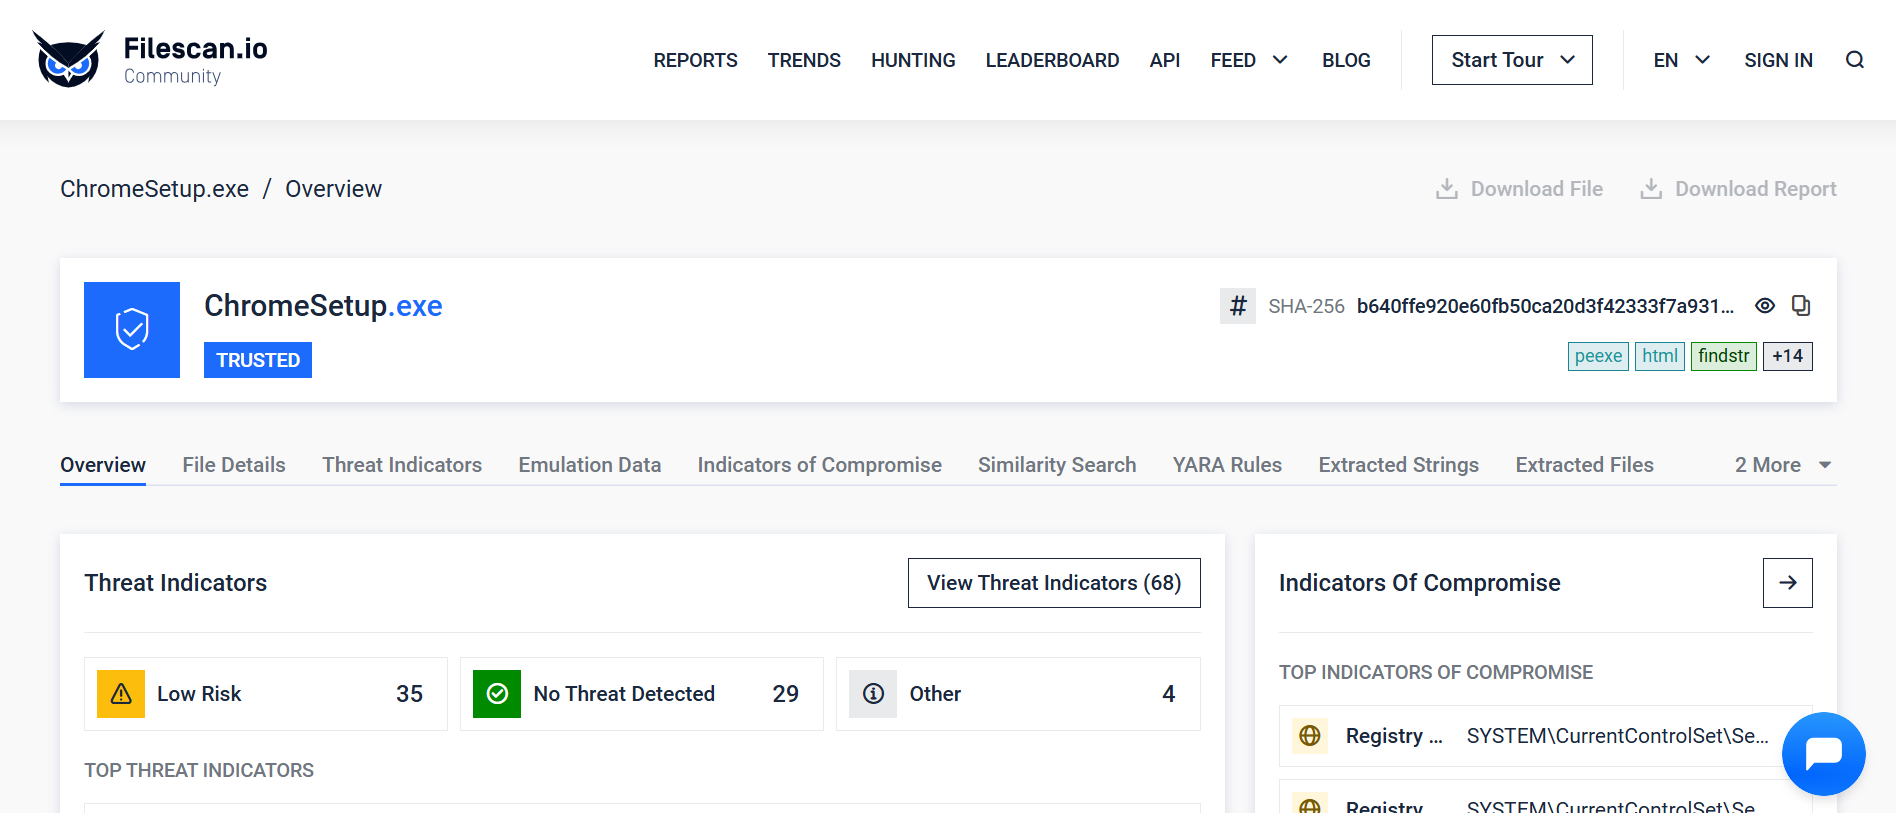
Task: Copy the SHA-256 hash with copy icon
Action: point(1800,306)
